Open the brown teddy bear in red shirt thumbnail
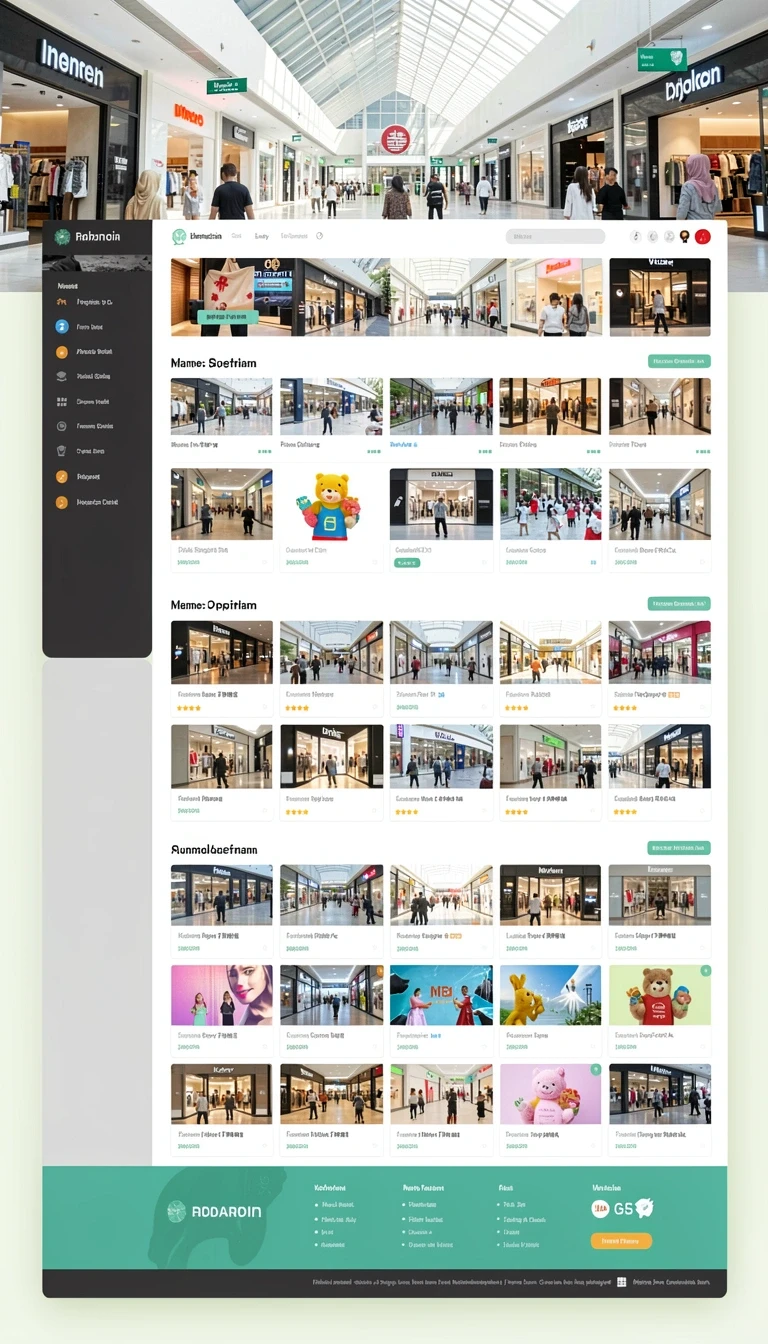768x1344 pixels. click(x=660, y=995)
